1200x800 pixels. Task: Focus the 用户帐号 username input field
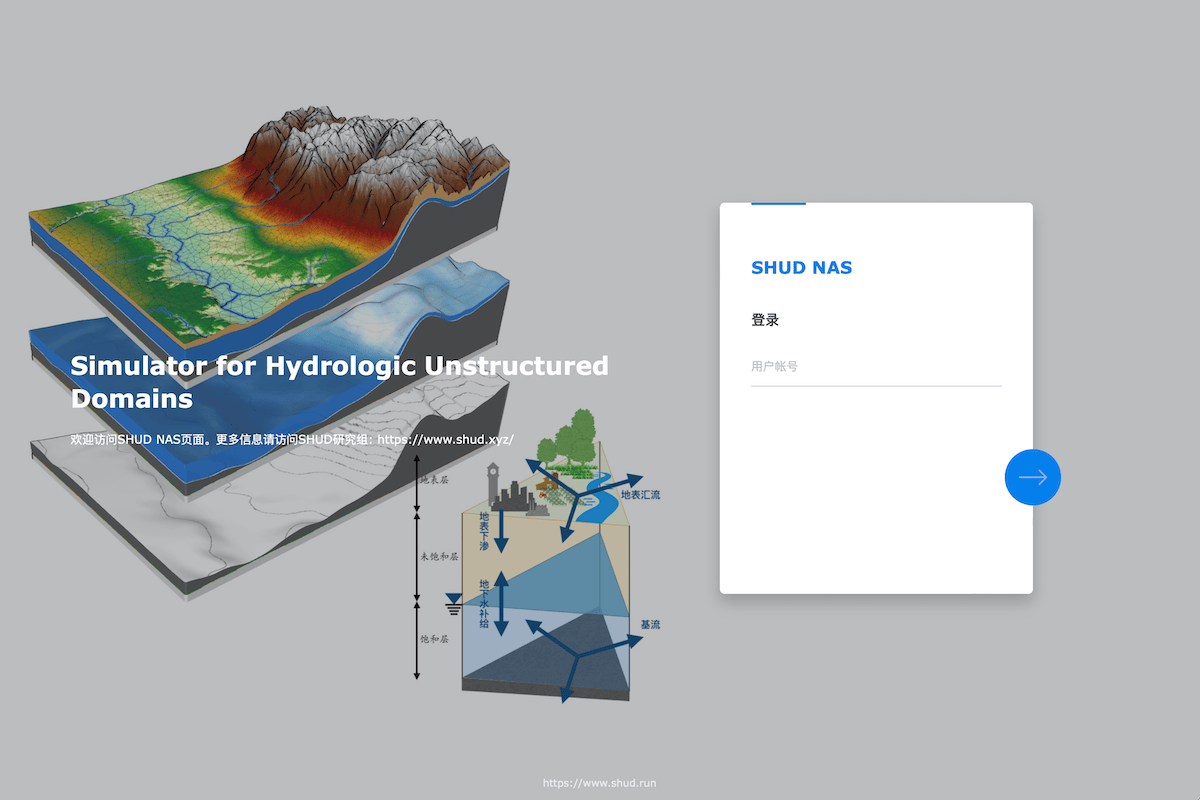[875, 367]
